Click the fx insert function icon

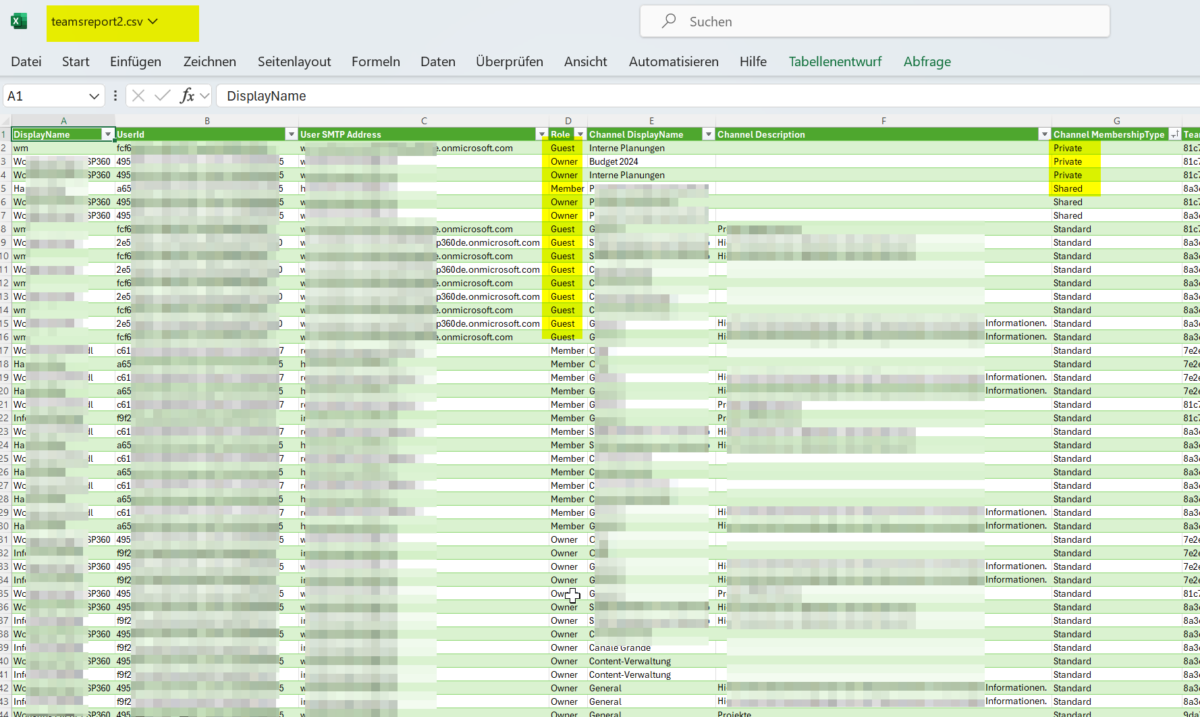[187, 96]
